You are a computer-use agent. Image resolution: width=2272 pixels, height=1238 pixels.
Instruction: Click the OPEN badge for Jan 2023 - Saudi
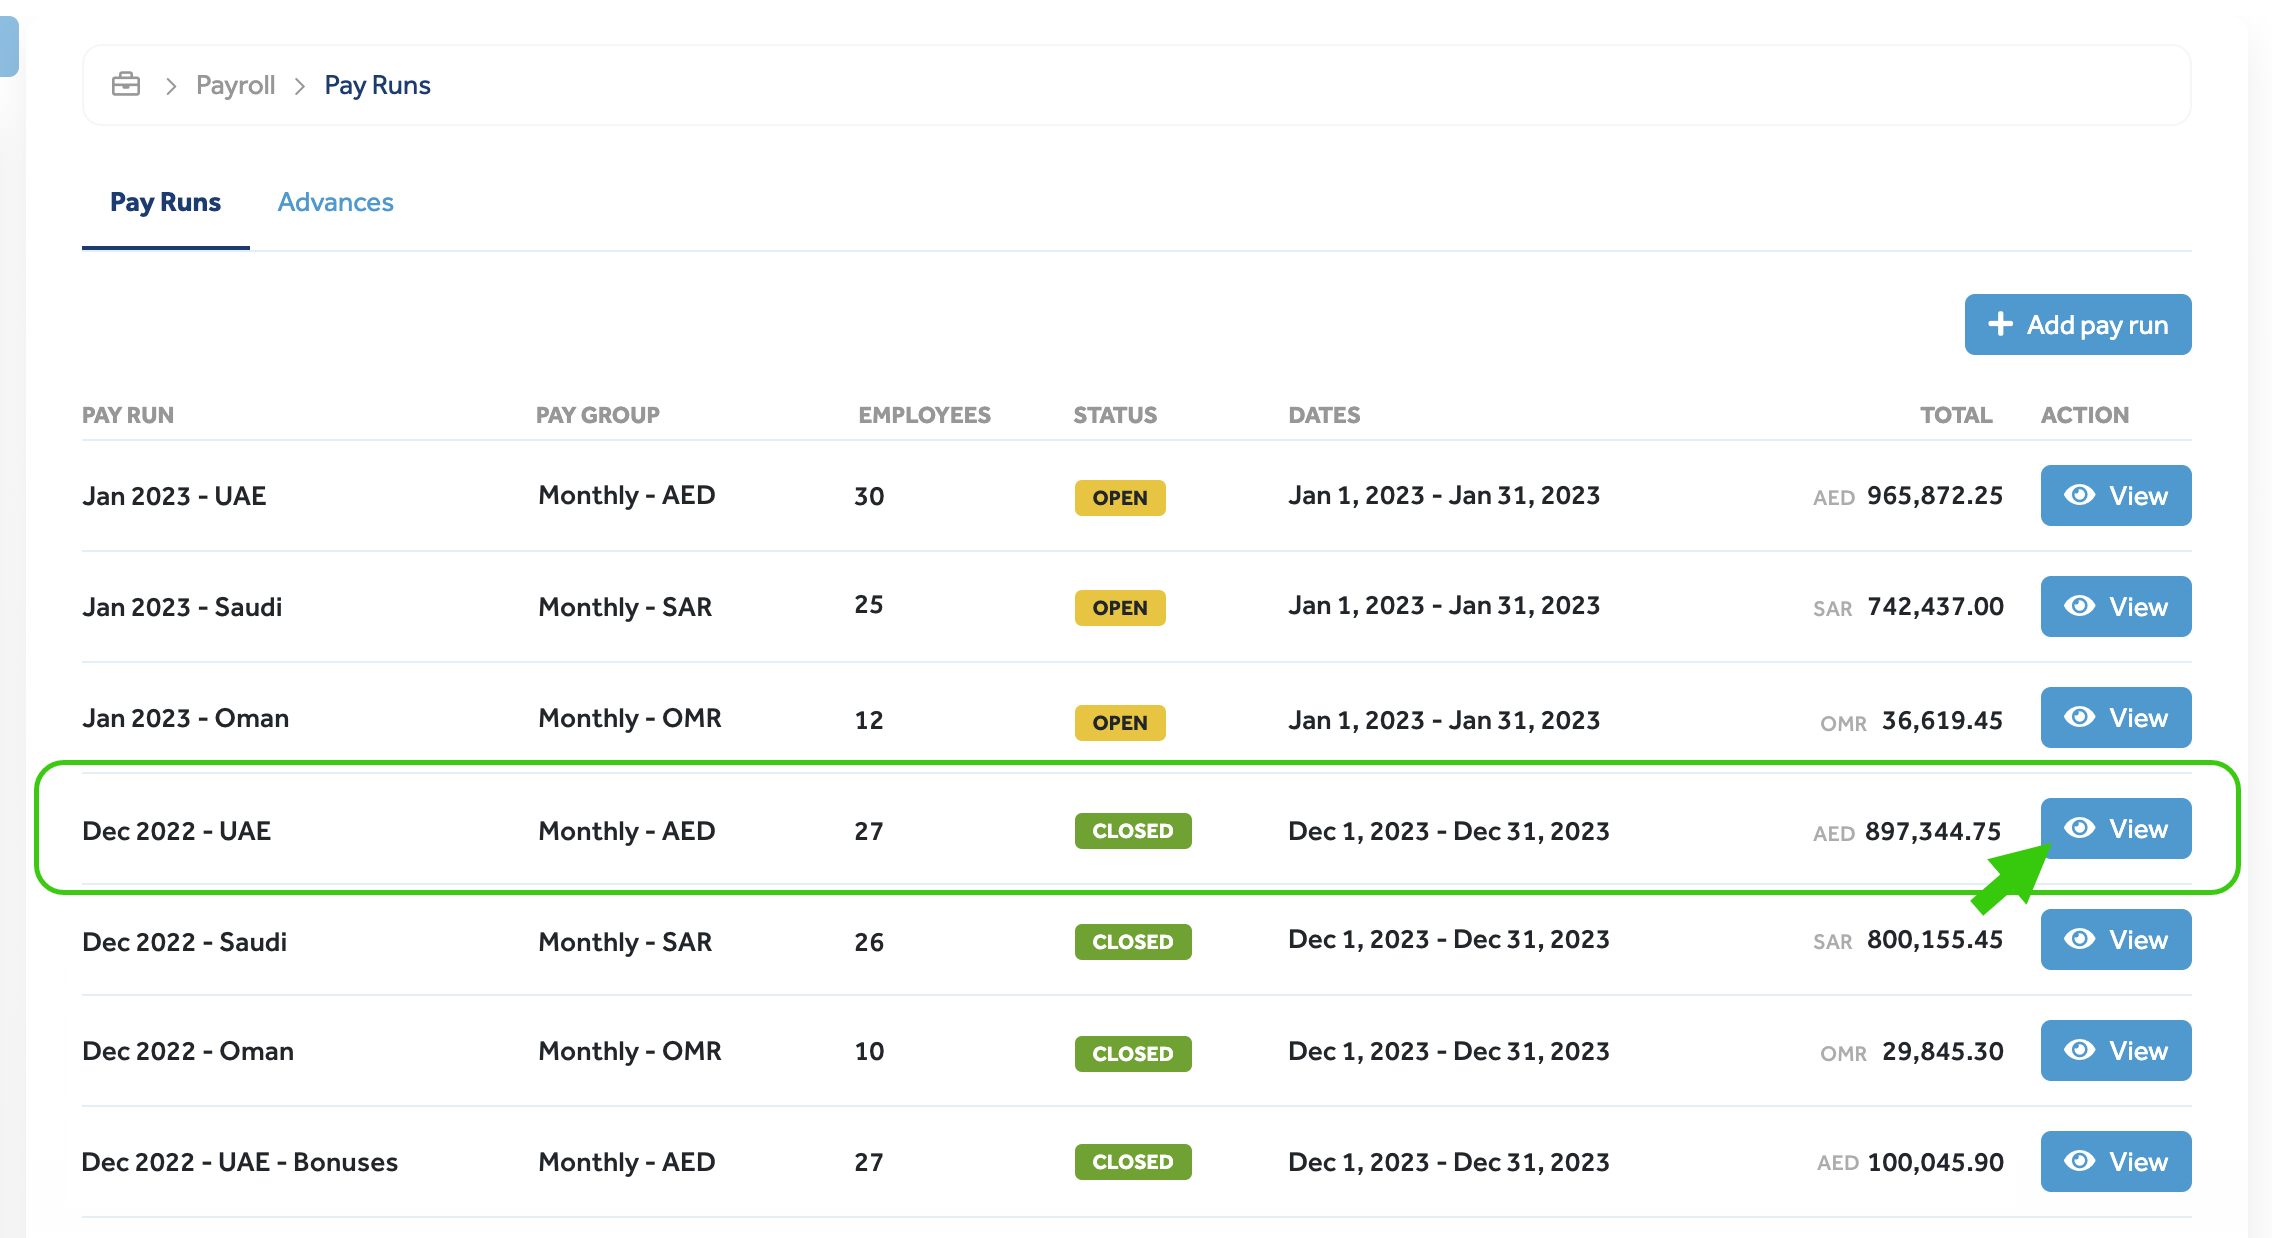coord(1120,608)
